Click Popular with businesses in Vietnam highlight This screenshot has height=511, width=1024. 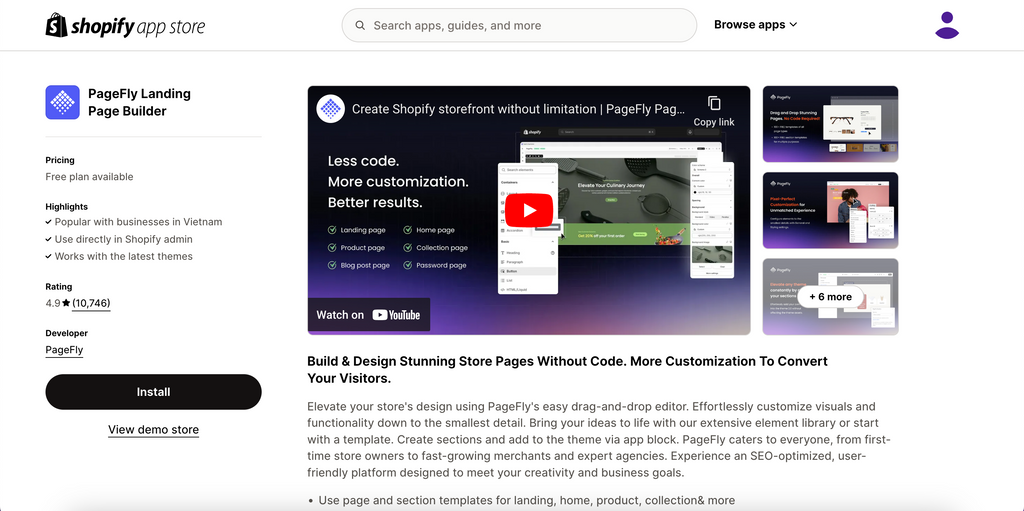pyautogui.click(x=138, y=222)
